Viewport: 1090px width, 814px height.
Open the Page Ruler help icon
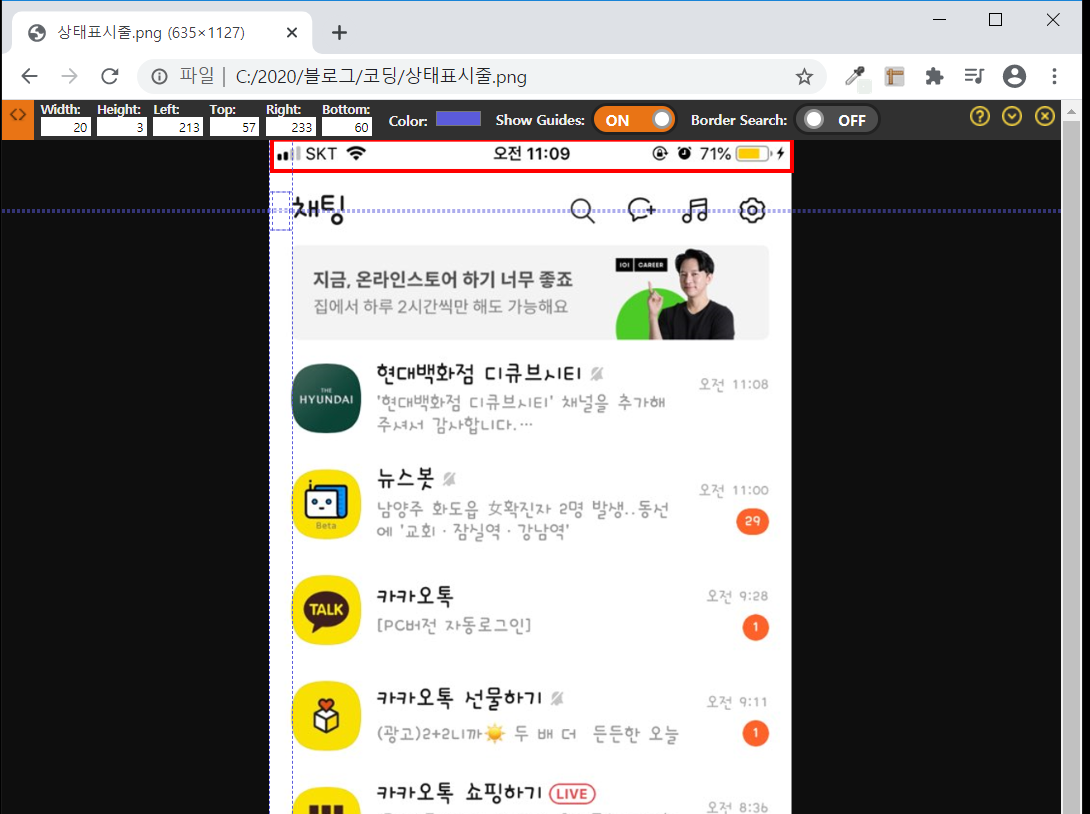point(979,116)
